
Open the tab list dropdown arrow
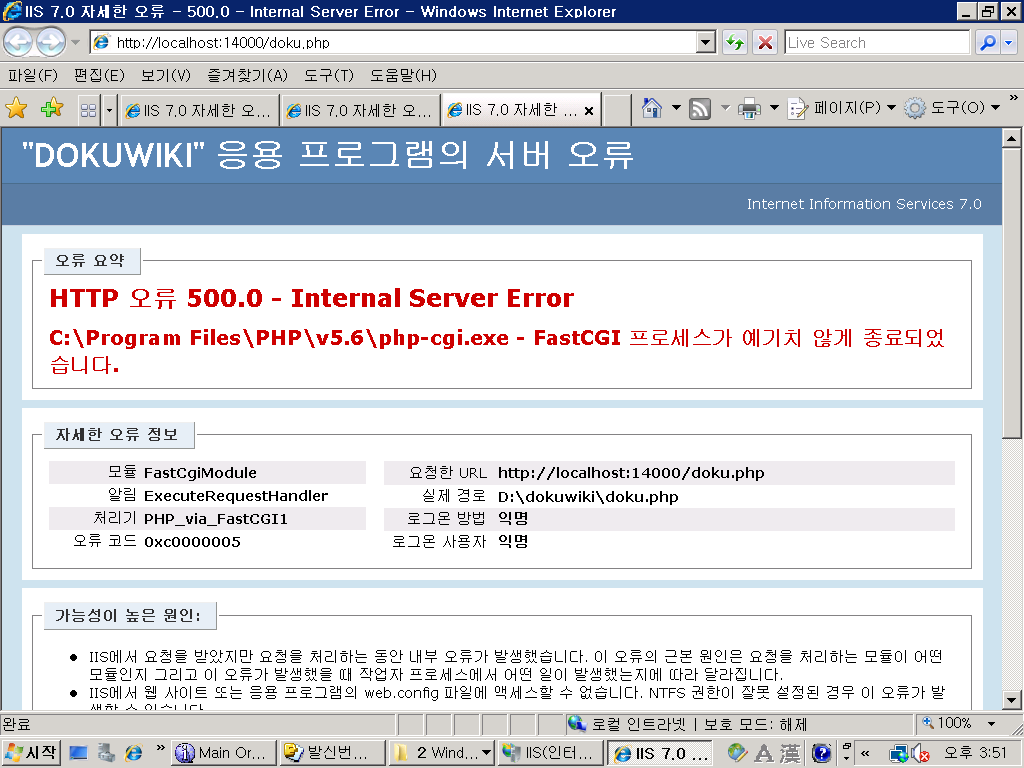109,110
